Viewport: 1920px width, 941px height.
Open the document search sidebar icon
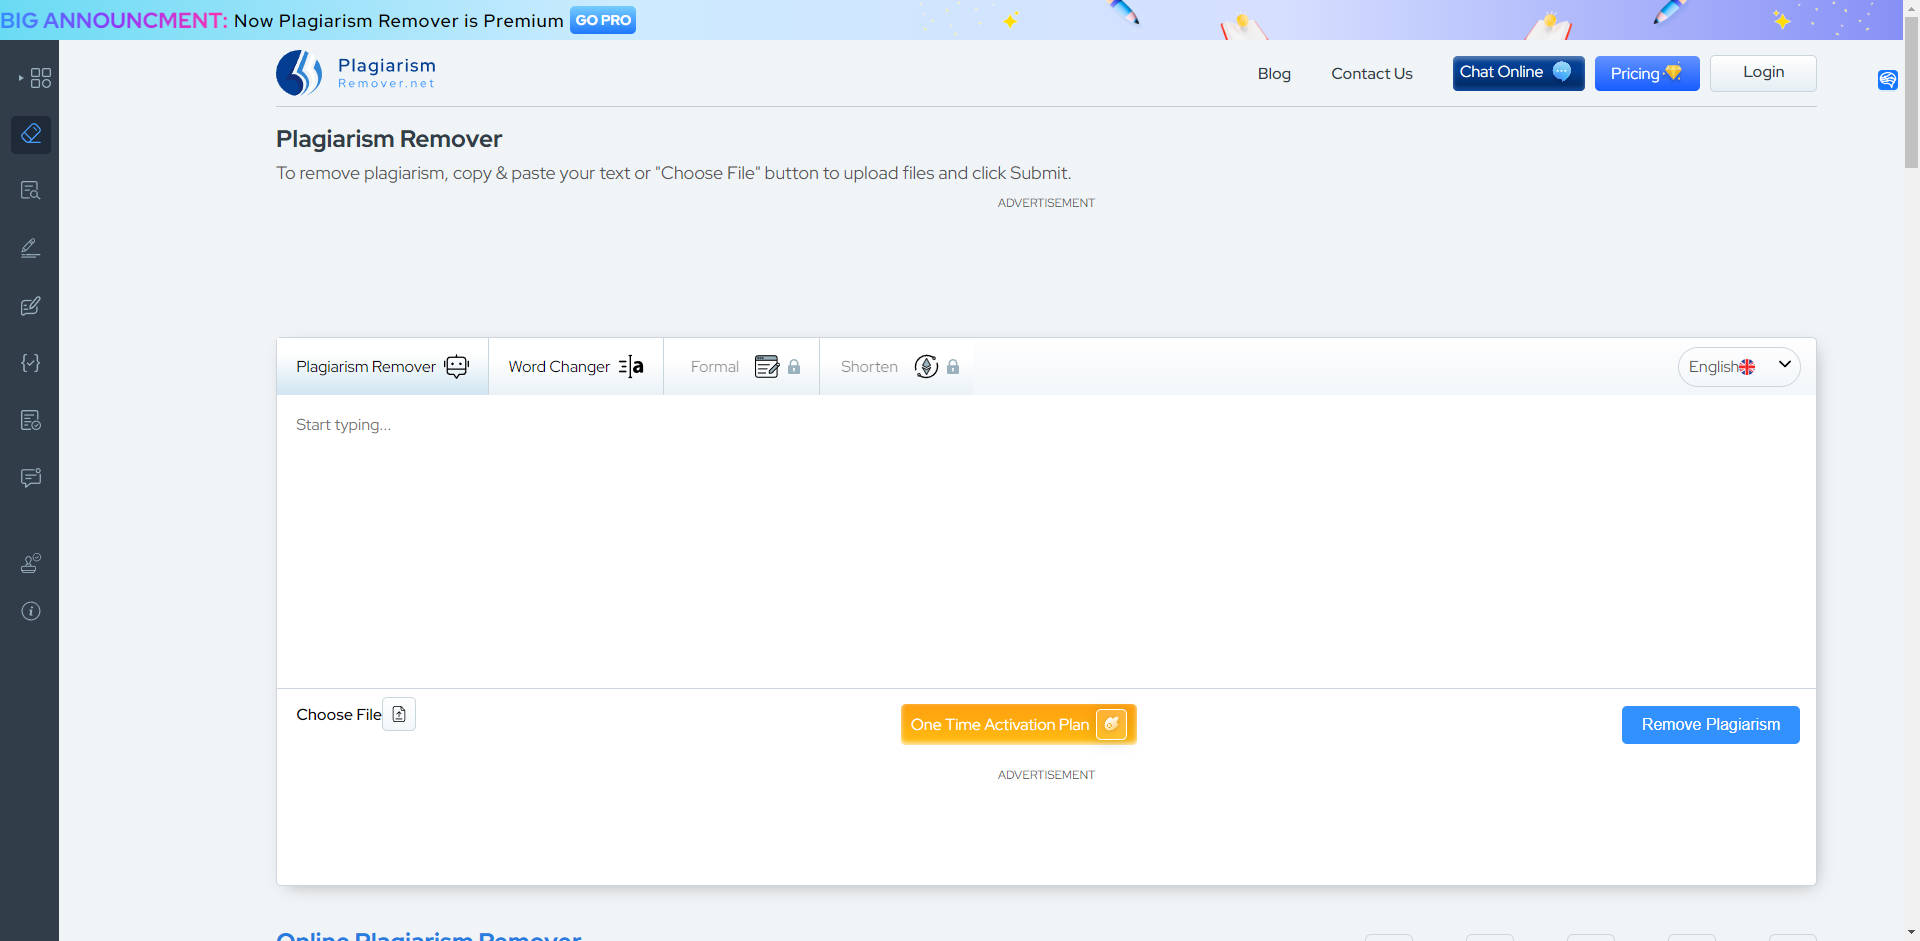point(31,191)
